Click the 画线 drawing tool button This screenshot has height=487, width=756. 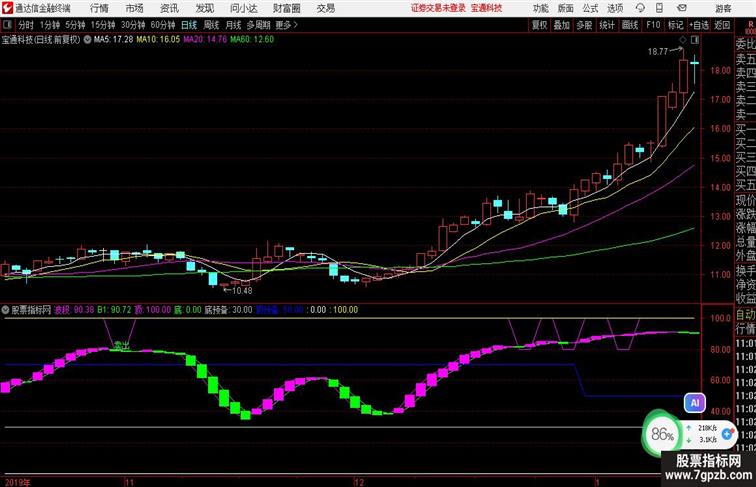click(630, 25)
